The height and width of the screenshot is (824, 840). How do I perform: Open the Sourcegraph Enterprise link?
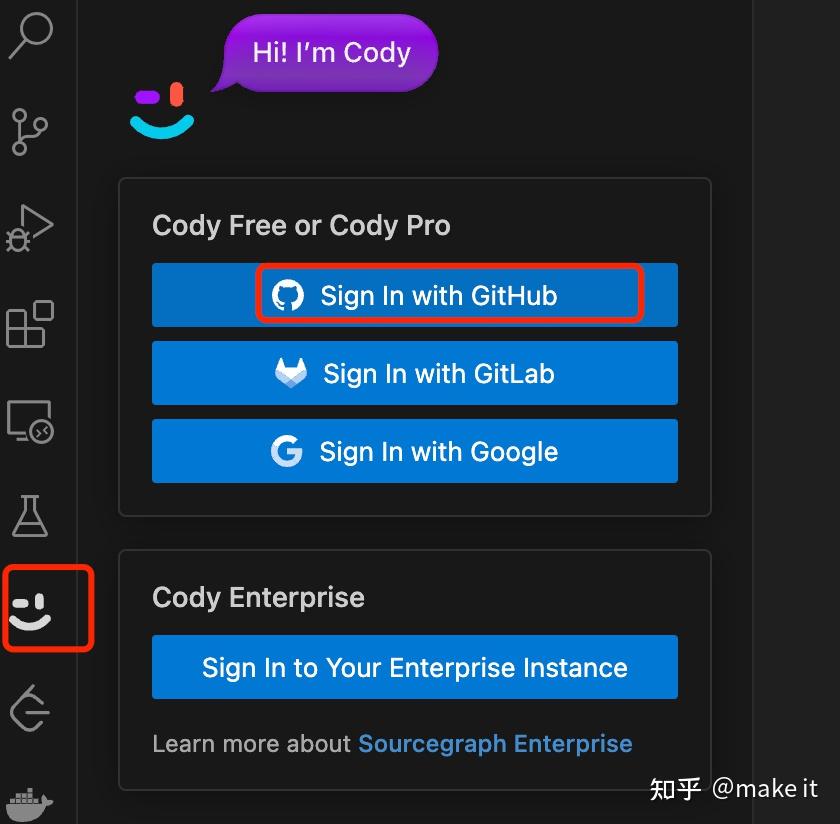[494, 743]
